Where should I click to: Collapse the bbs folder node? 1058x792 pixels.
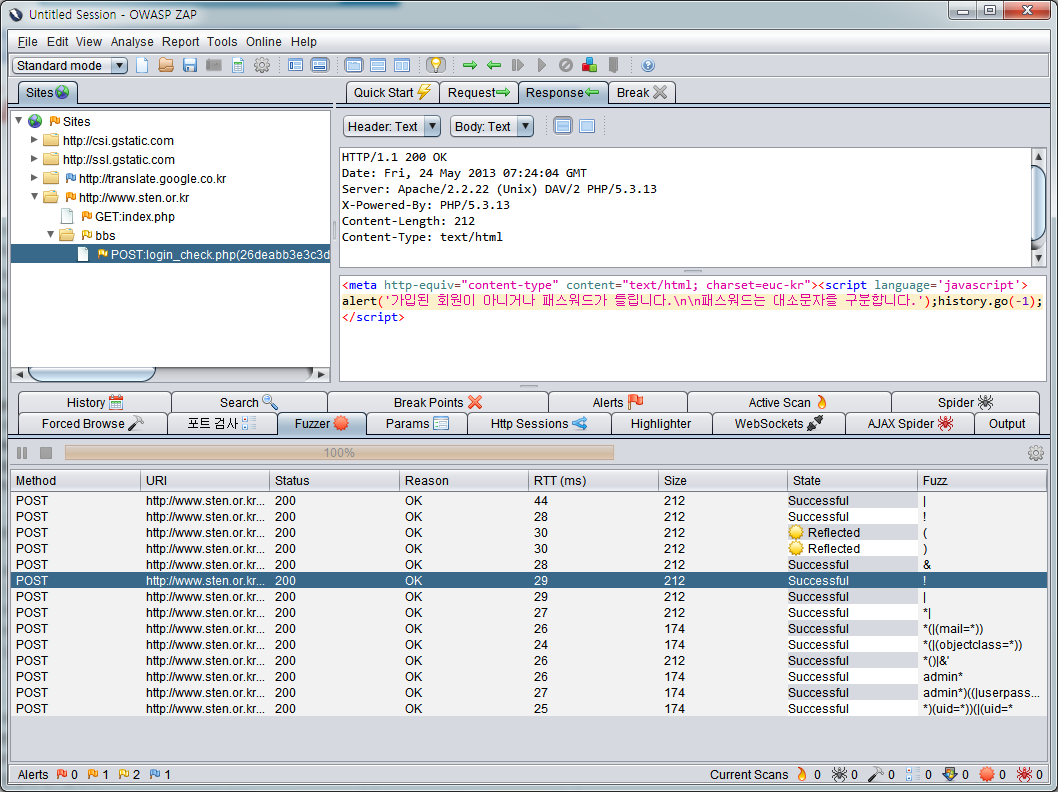(51, 235)
